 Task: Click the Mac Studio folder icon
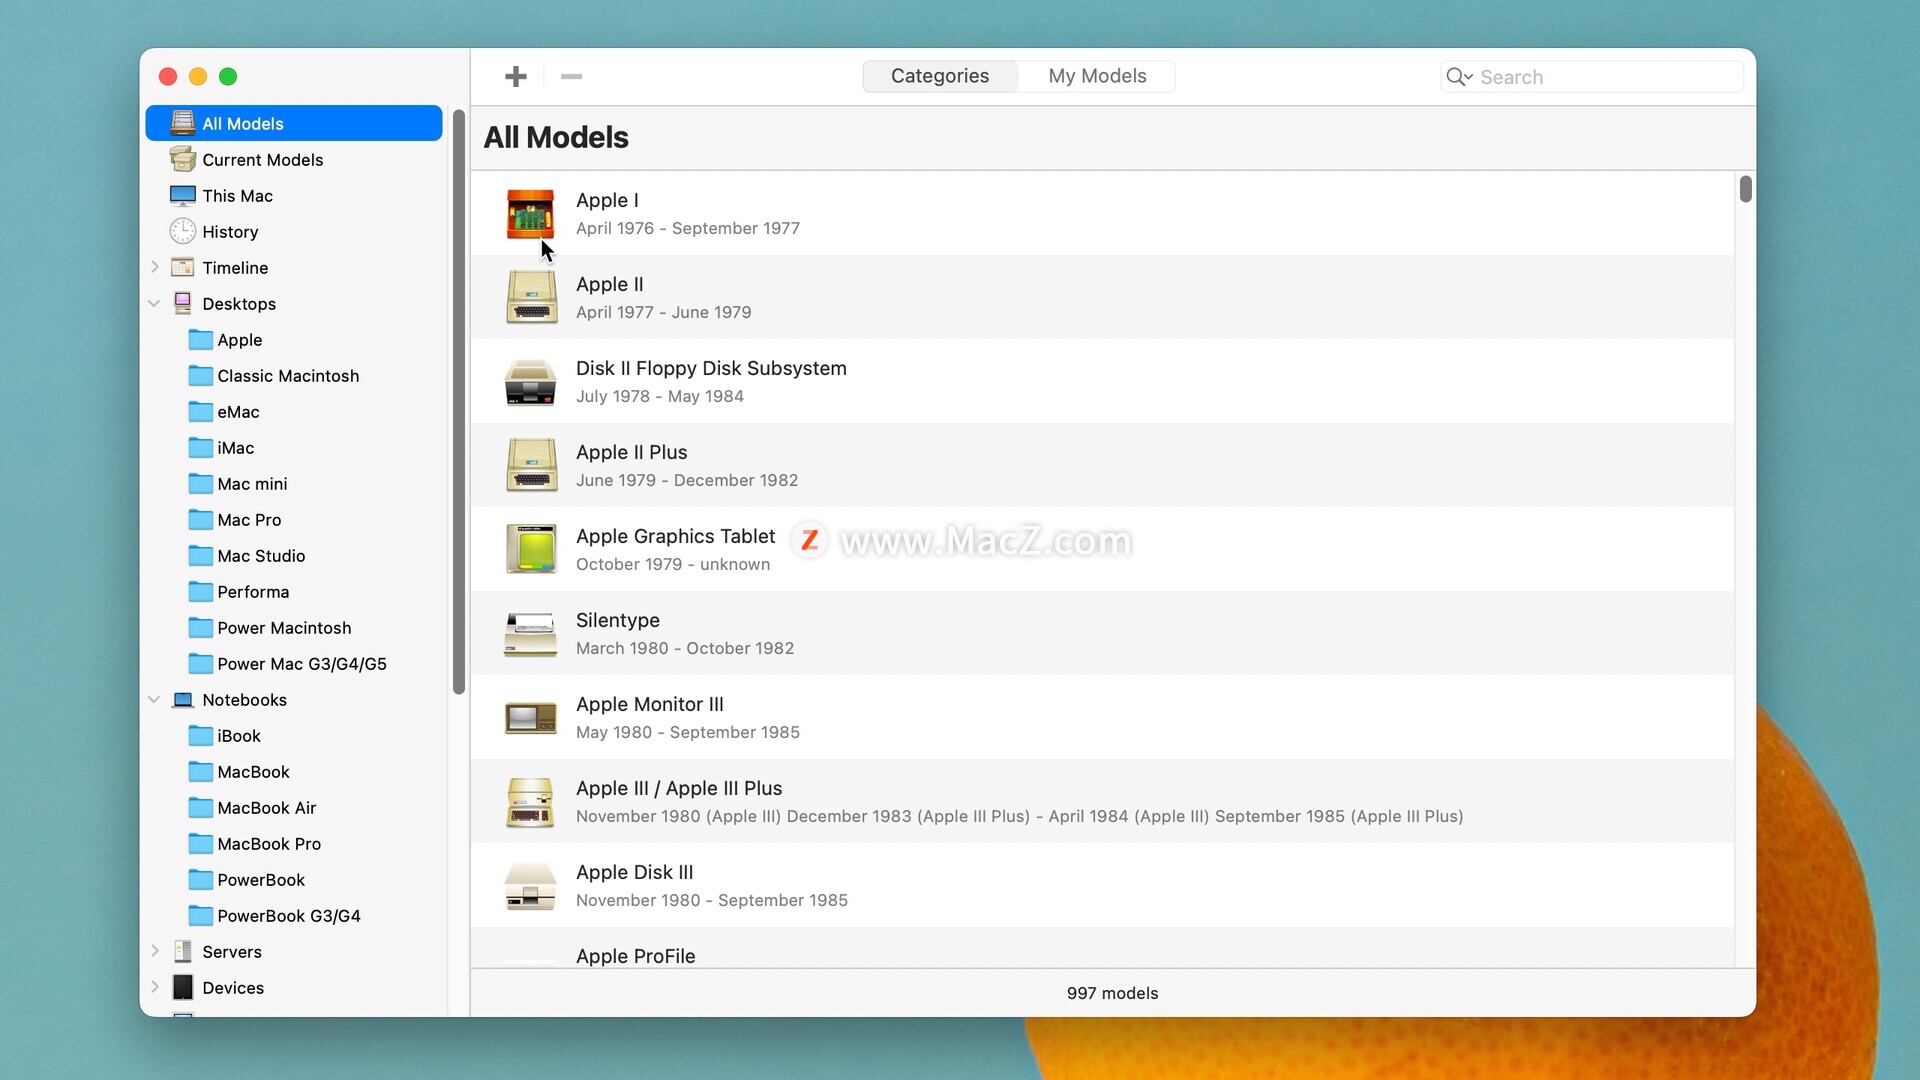[200, 555]
